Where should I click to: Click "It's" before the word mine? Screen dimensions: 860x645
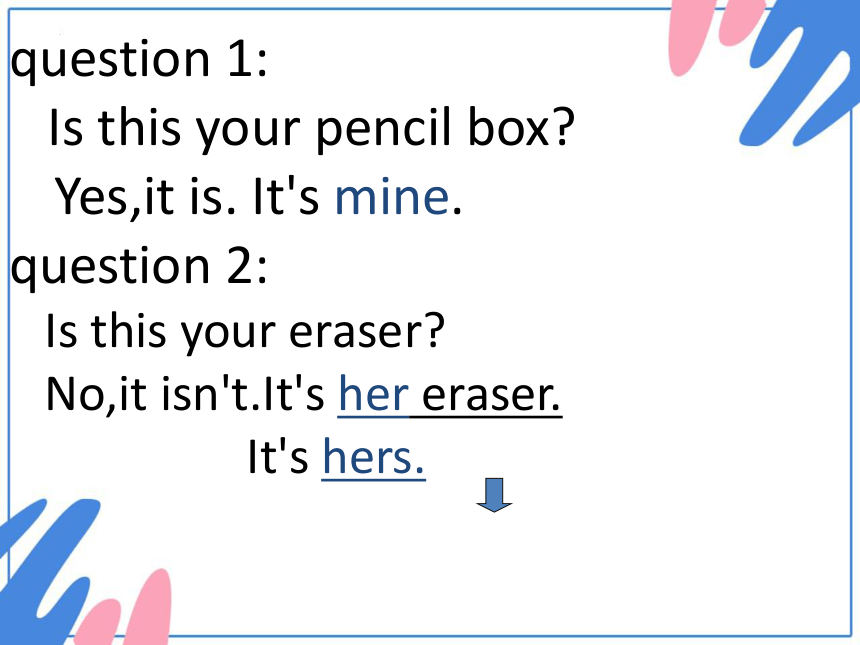coord(286,196)
